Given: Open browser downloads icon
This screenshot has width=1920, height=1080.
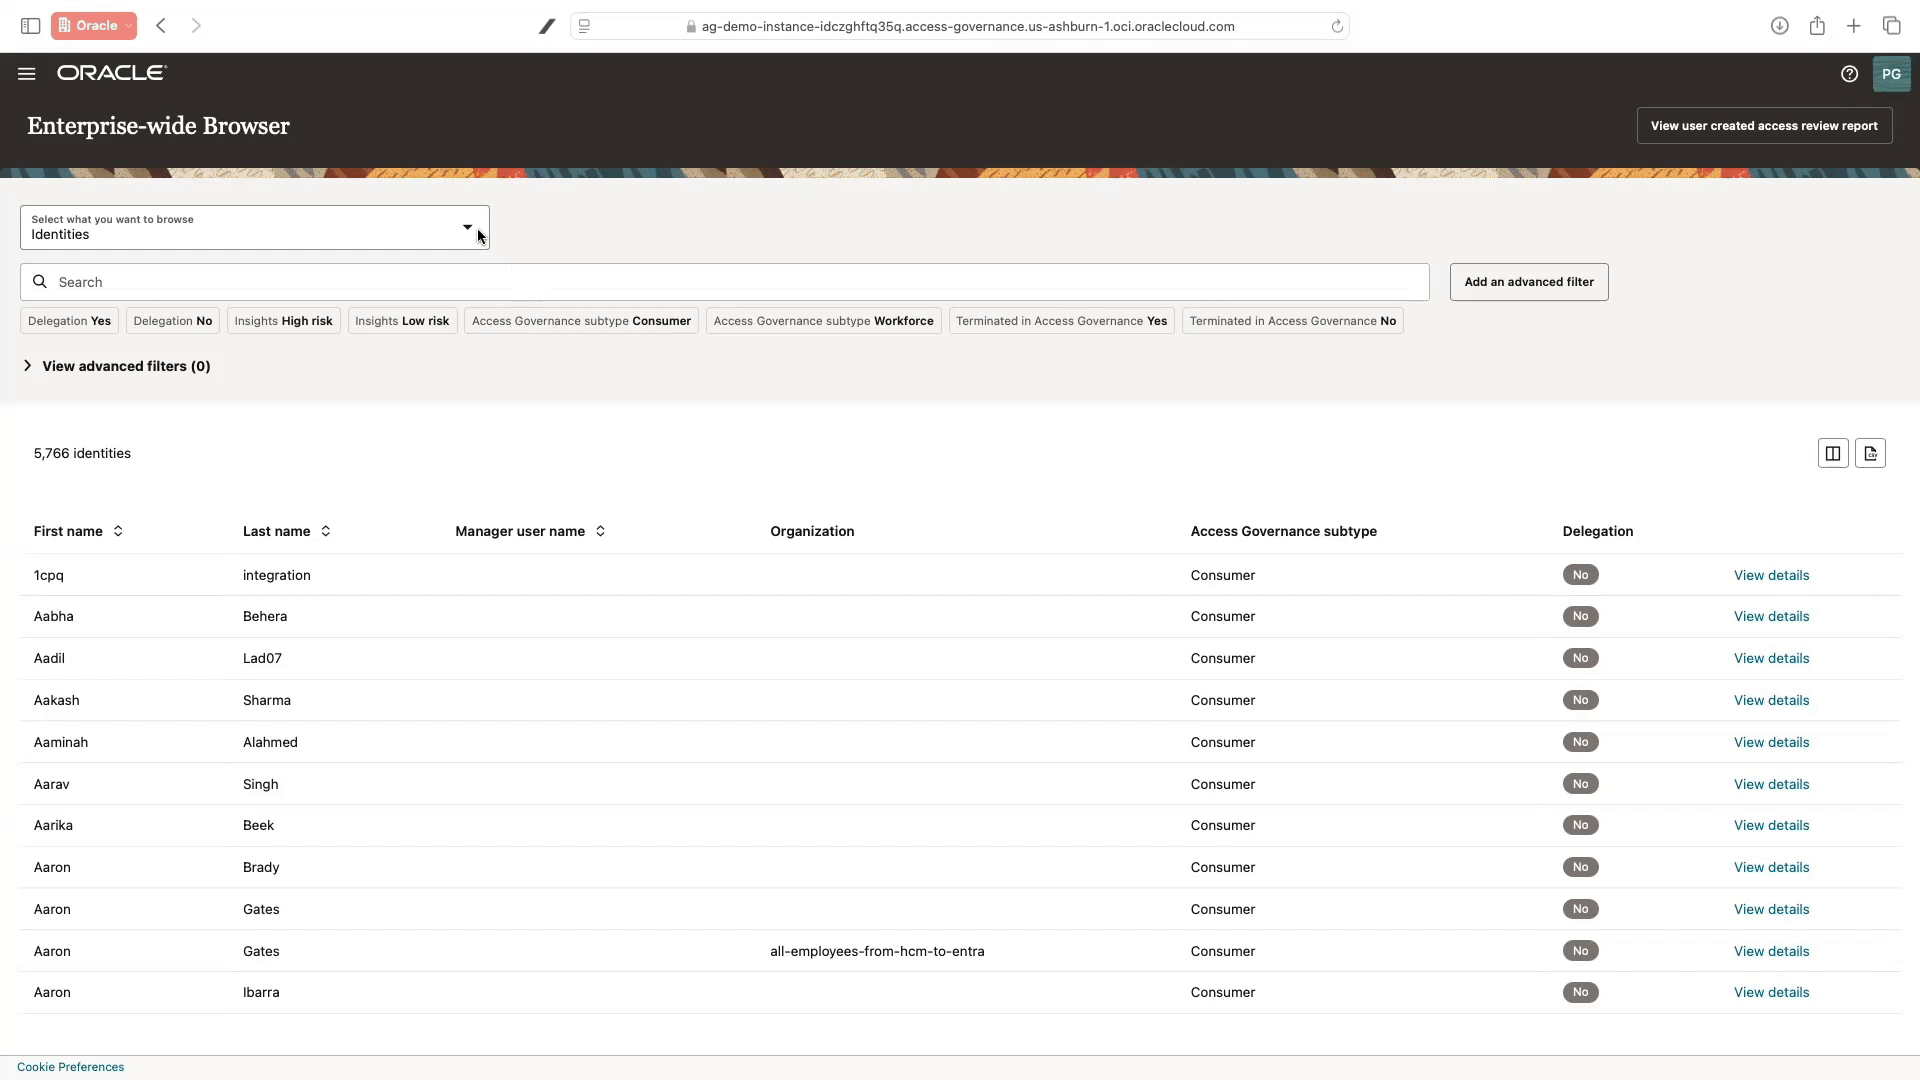Looking at the screenshot, I should [1780, 26].
